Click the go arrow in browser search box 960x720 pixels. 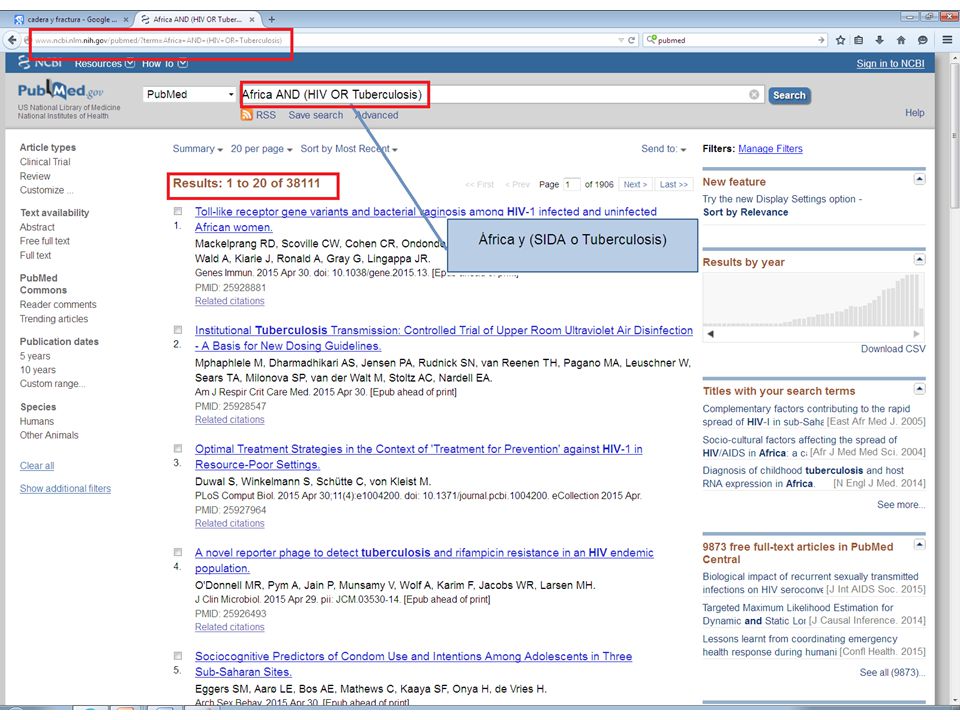tap(821, 40)
